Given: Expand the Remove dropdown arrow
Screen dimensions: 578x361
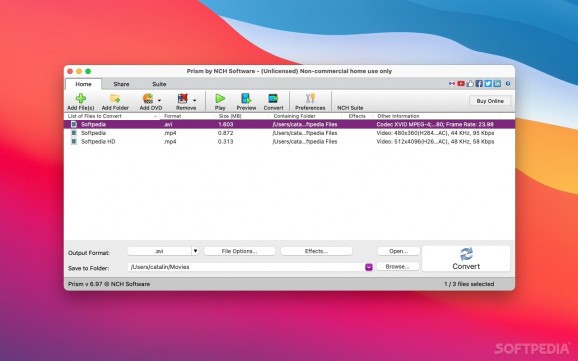Looking at the screenshot, I should [x=195, y=100].
